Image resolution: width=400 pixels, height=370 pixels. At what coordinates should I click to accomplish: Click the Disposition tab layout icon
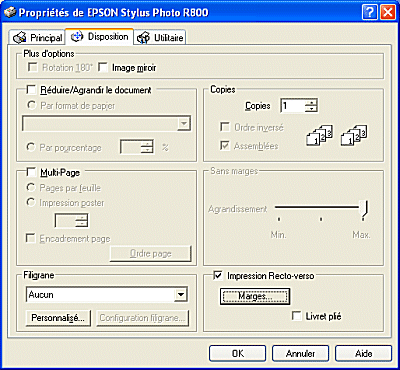tap(77, 37)
